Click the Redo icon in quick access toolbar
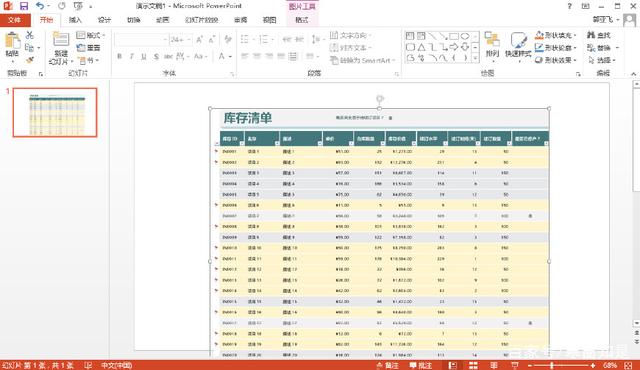 [x=62, y=6]
